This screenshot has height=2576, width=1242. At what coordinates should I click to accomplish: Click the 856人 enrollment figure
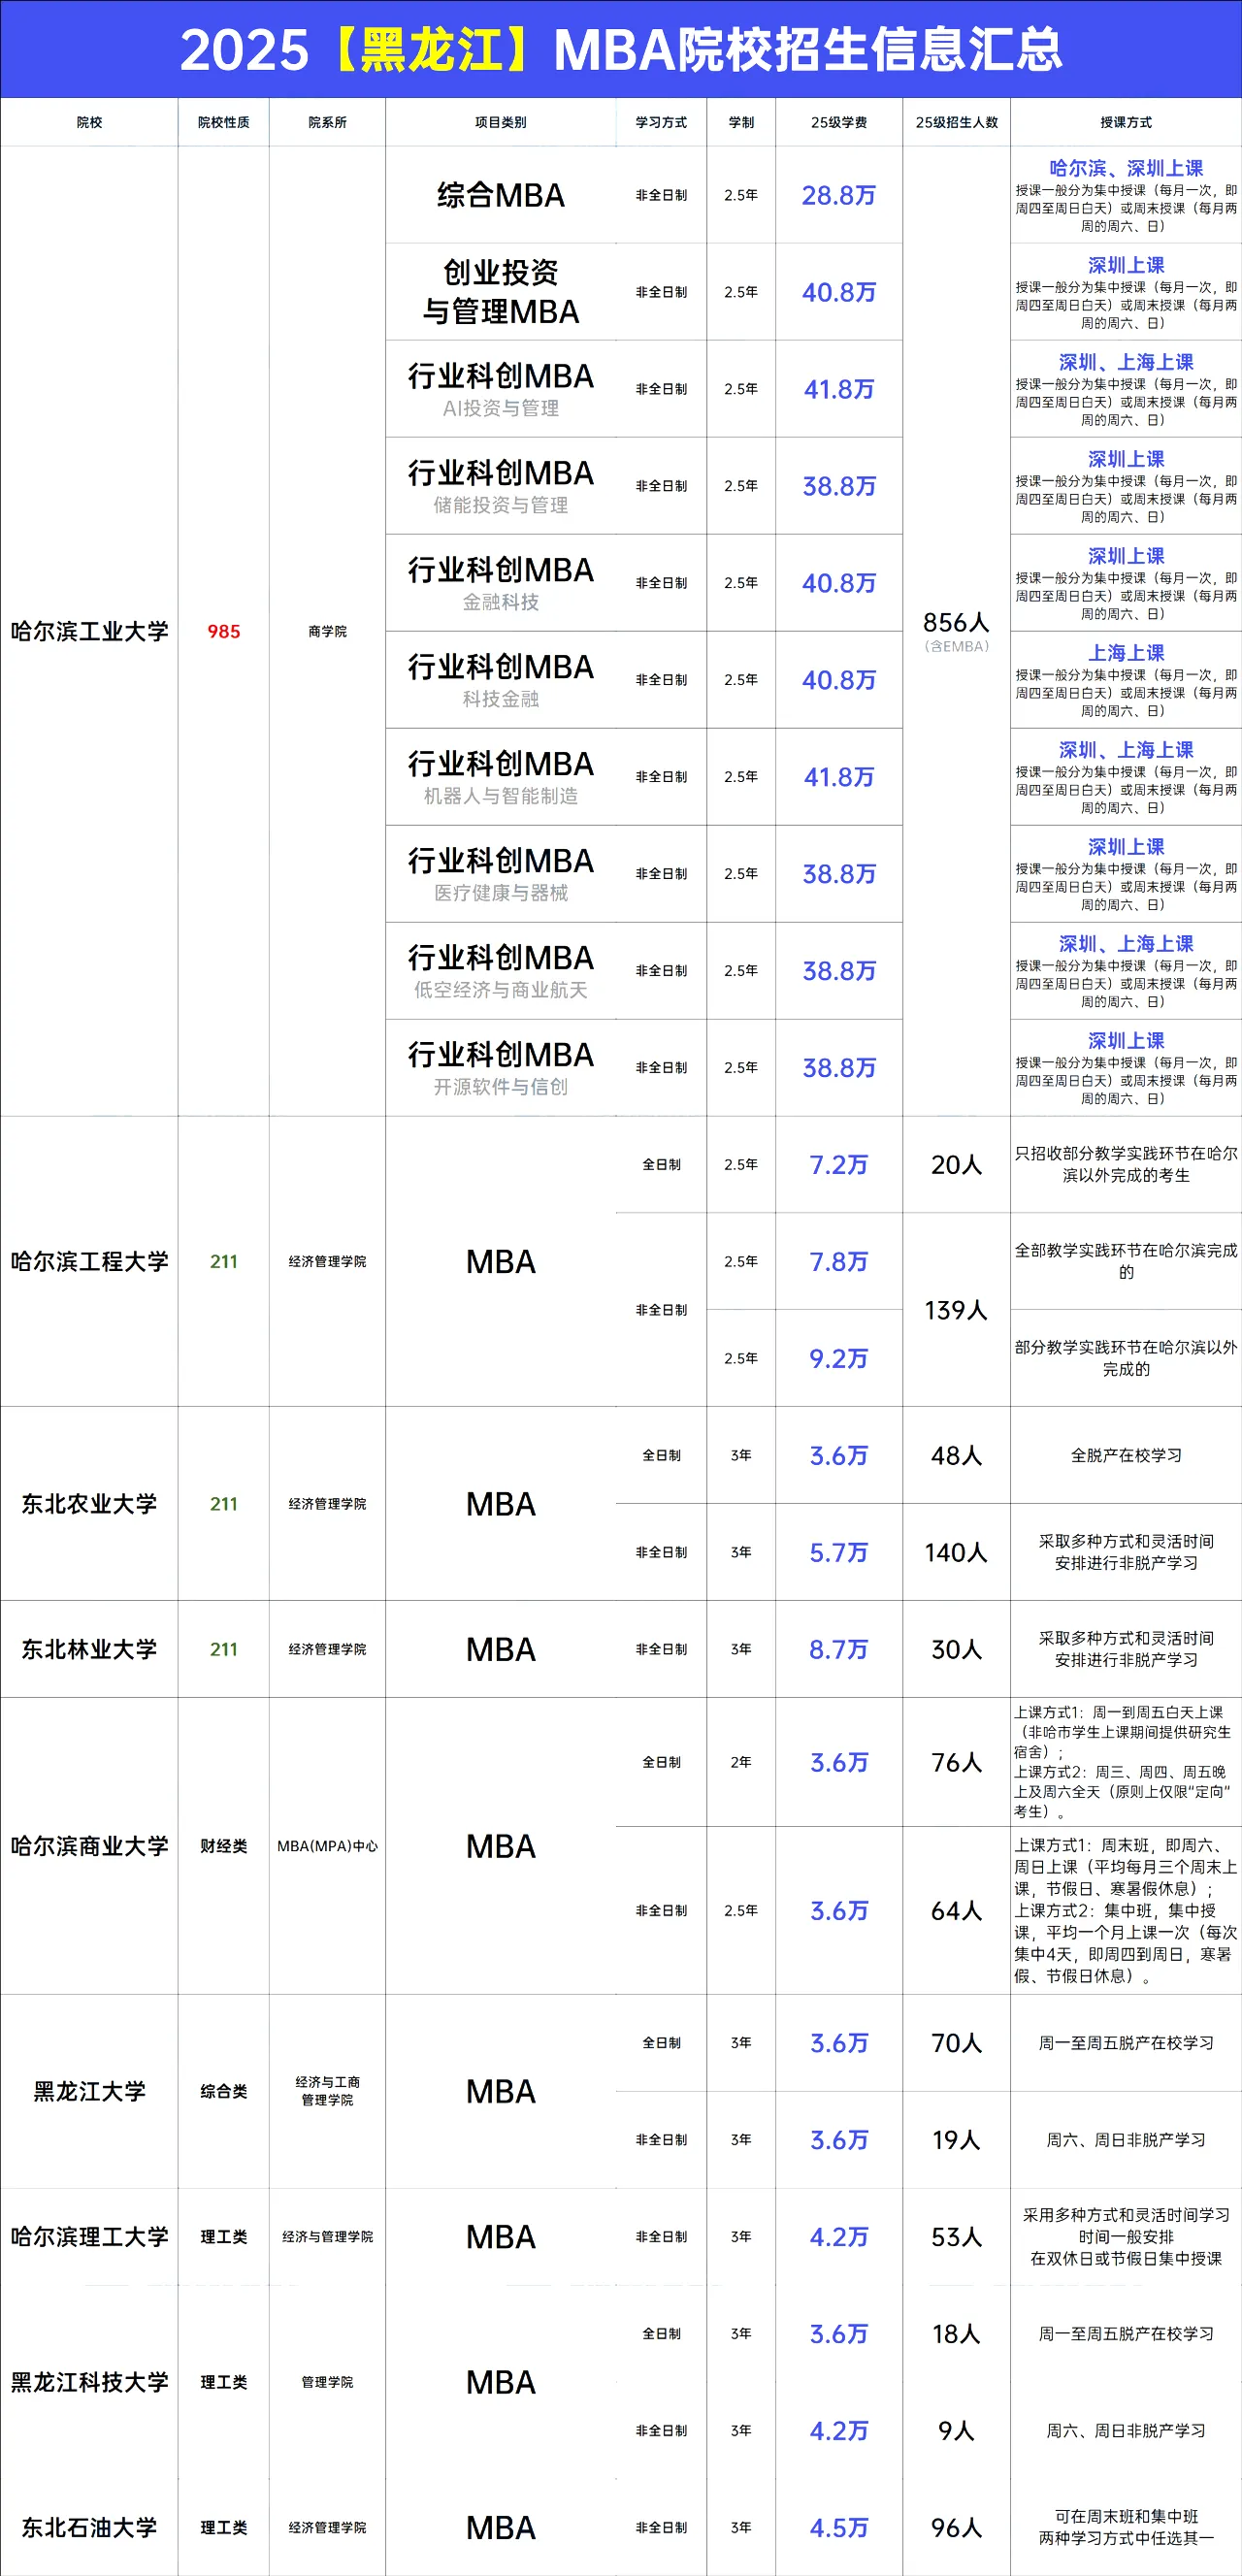(x=957, y=622)
